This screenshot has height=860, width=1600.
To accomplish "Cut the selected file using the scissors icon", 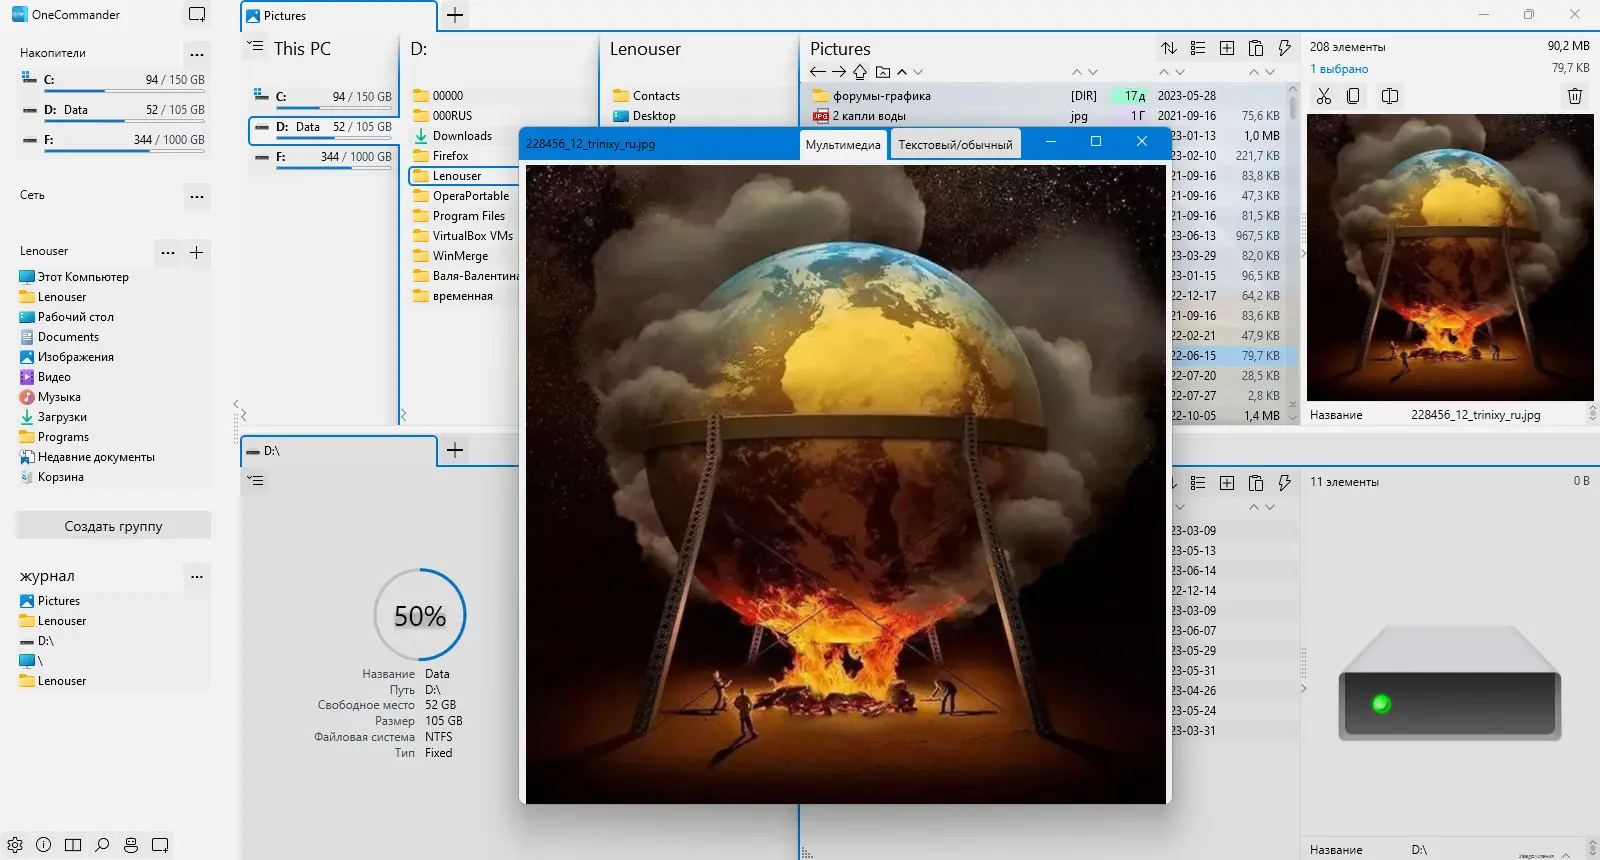I will point(1324,96).
